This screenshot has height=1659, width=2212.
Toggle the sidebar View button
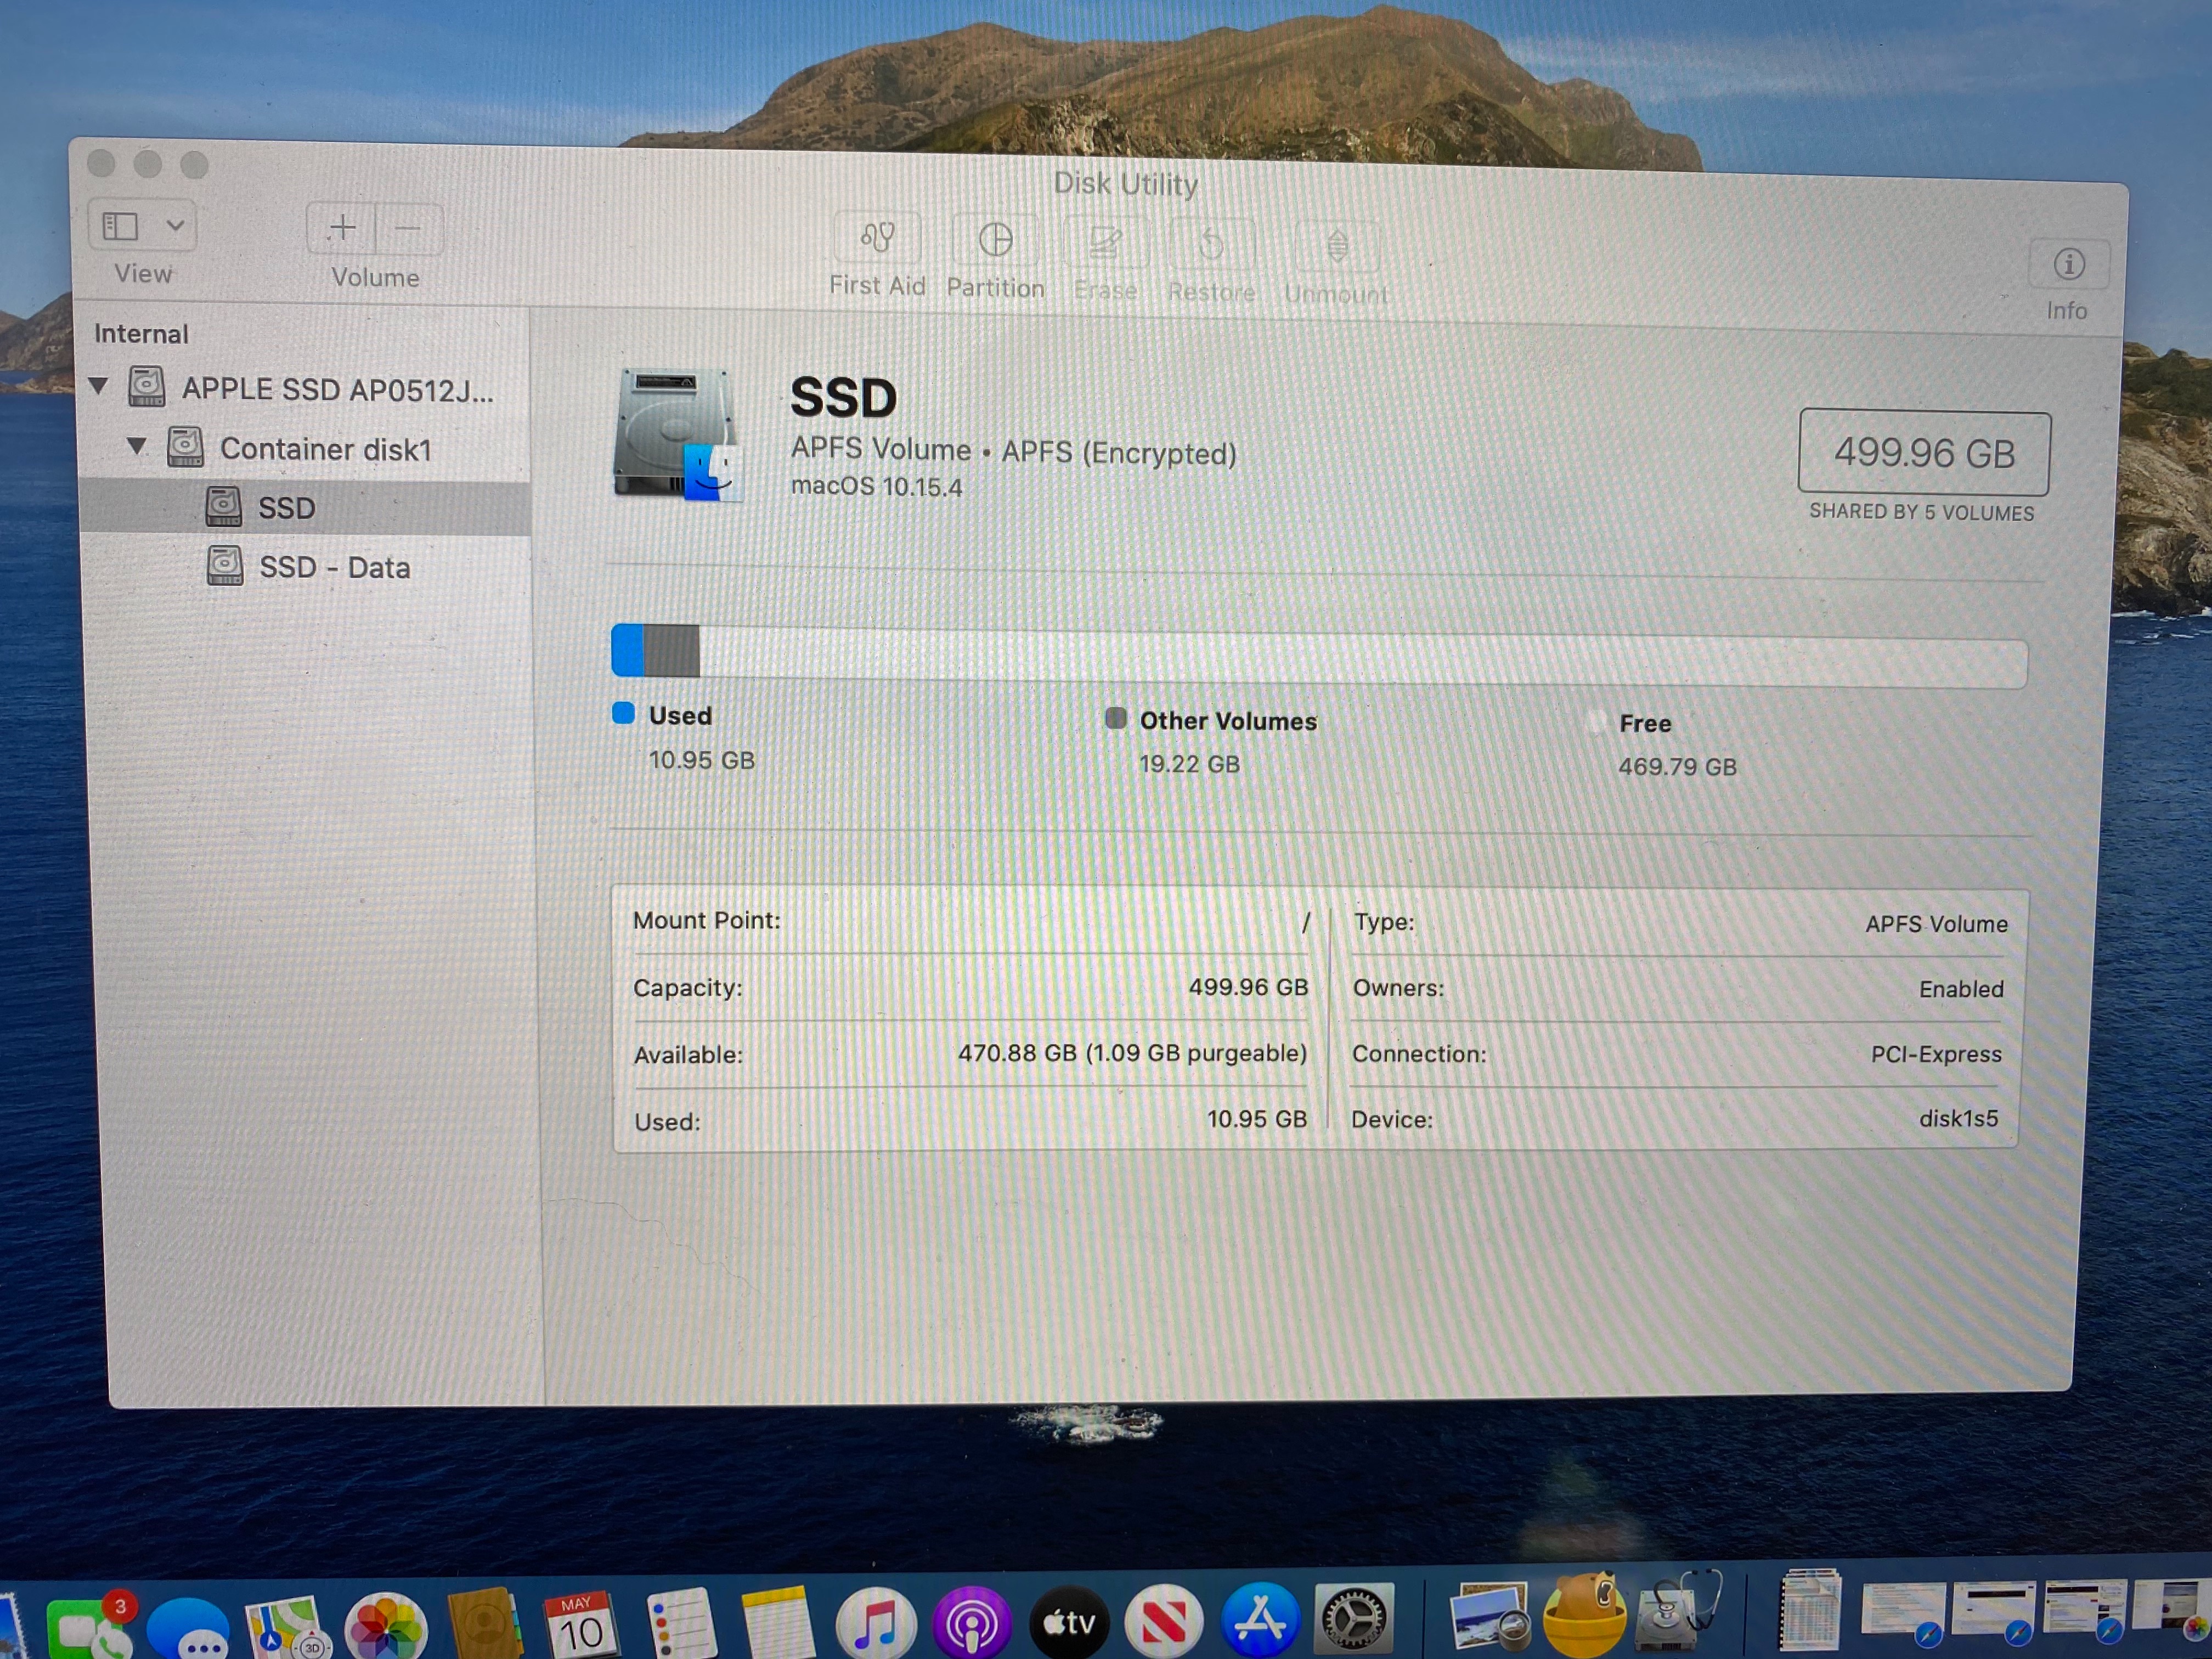(121, 226)
